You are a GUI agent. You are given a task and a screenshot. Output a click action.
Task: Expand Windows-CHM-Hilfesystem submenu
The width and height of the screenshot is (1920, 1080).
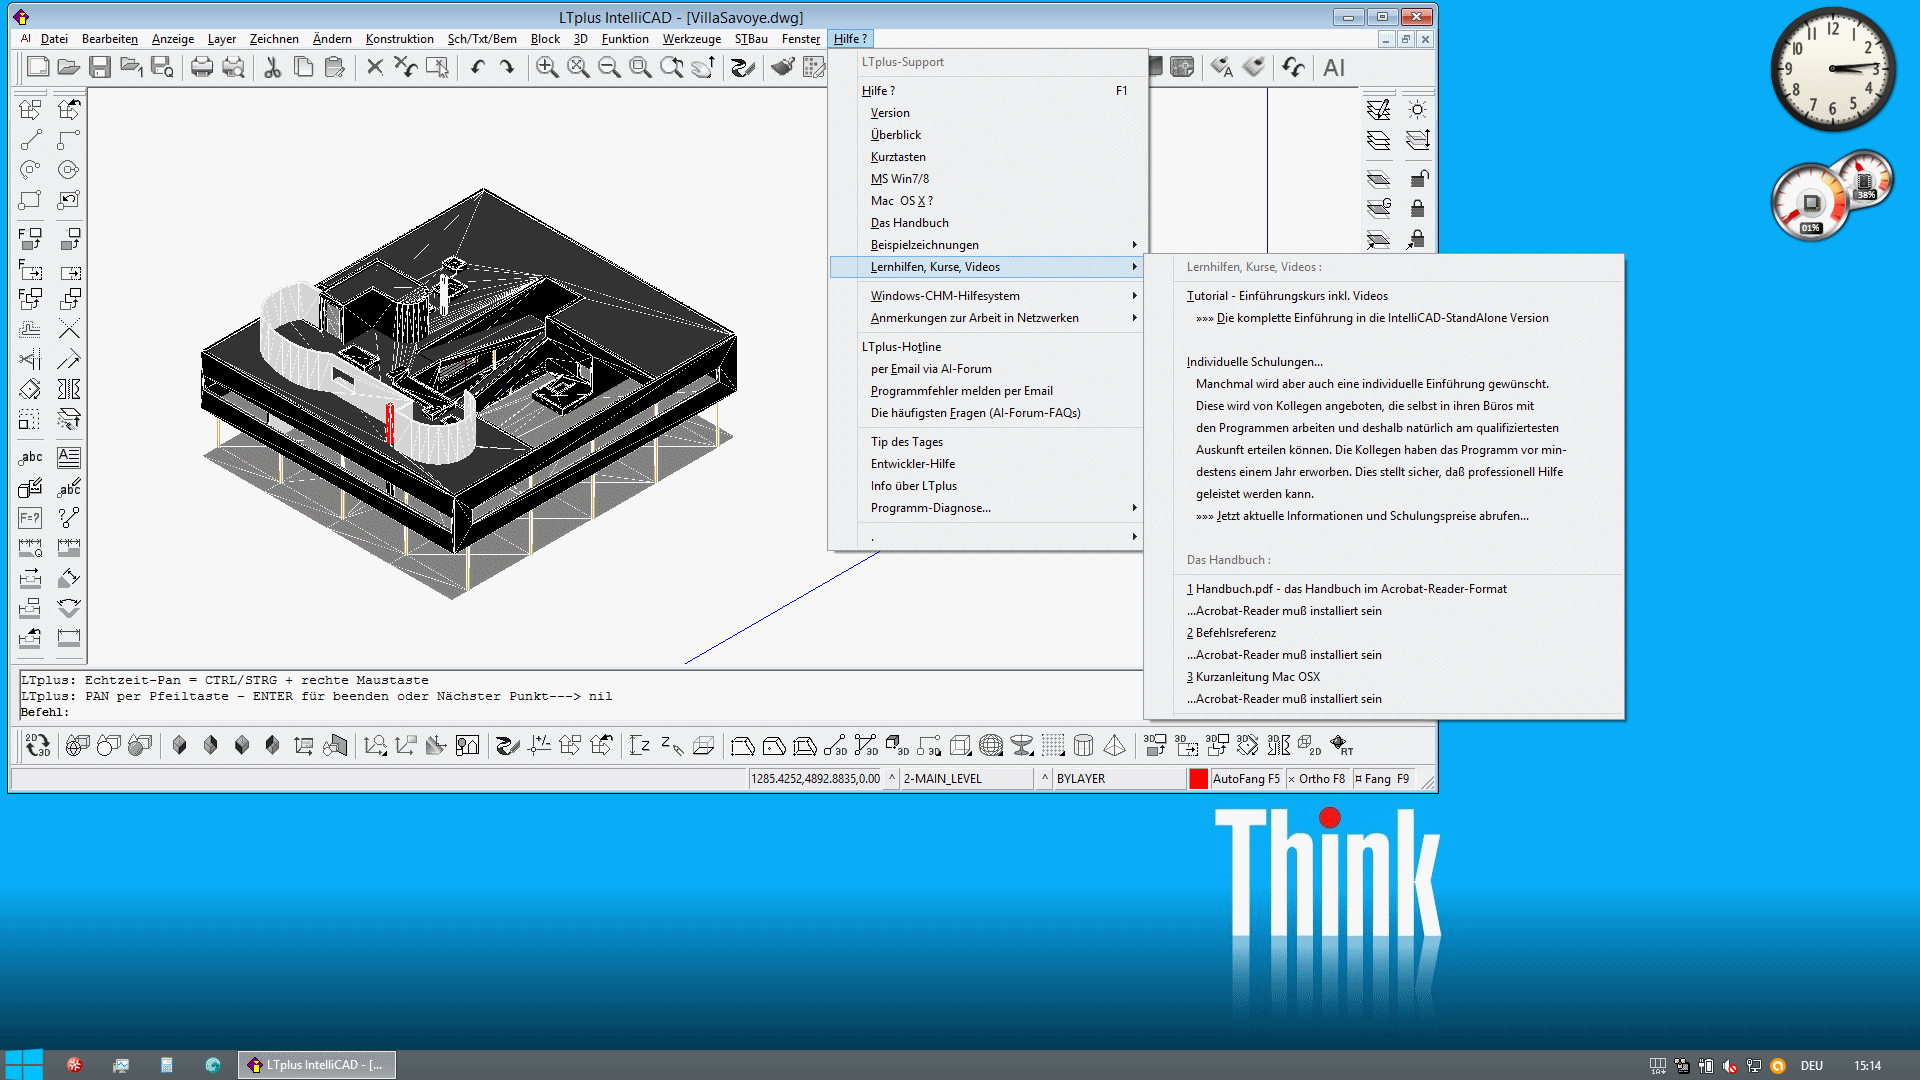[x=987, y=296]
